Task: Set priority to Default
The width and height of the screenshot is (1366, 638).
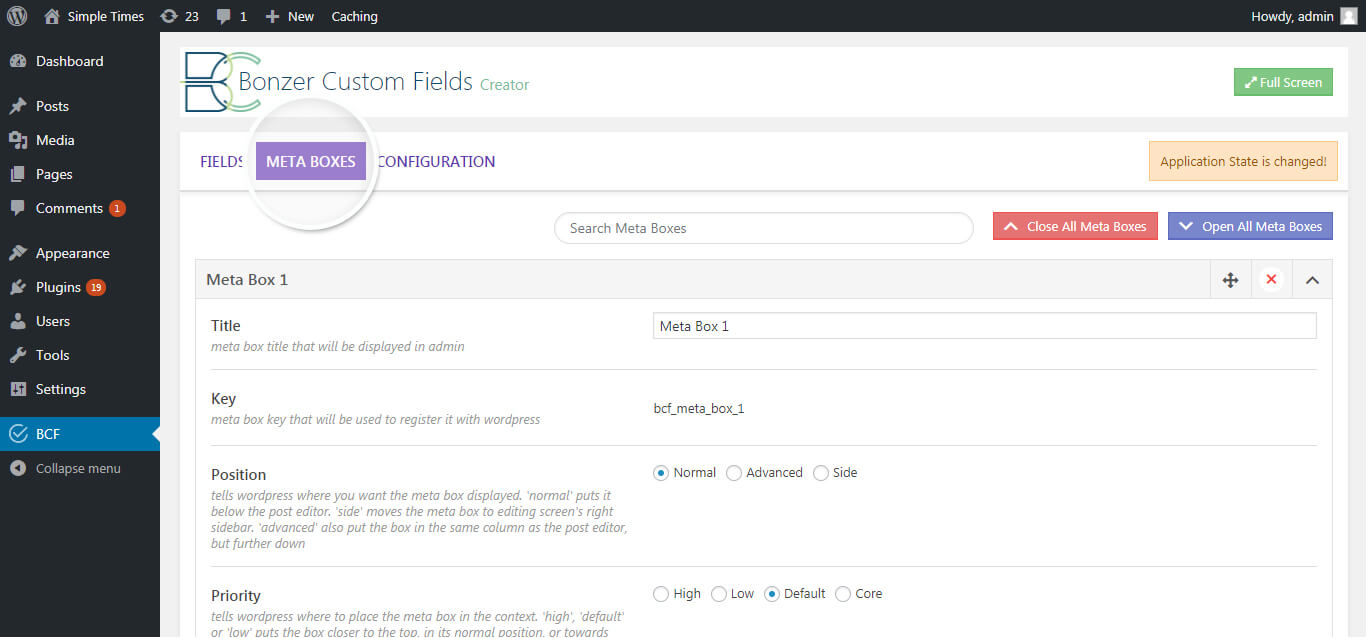Action: [772, 594]
